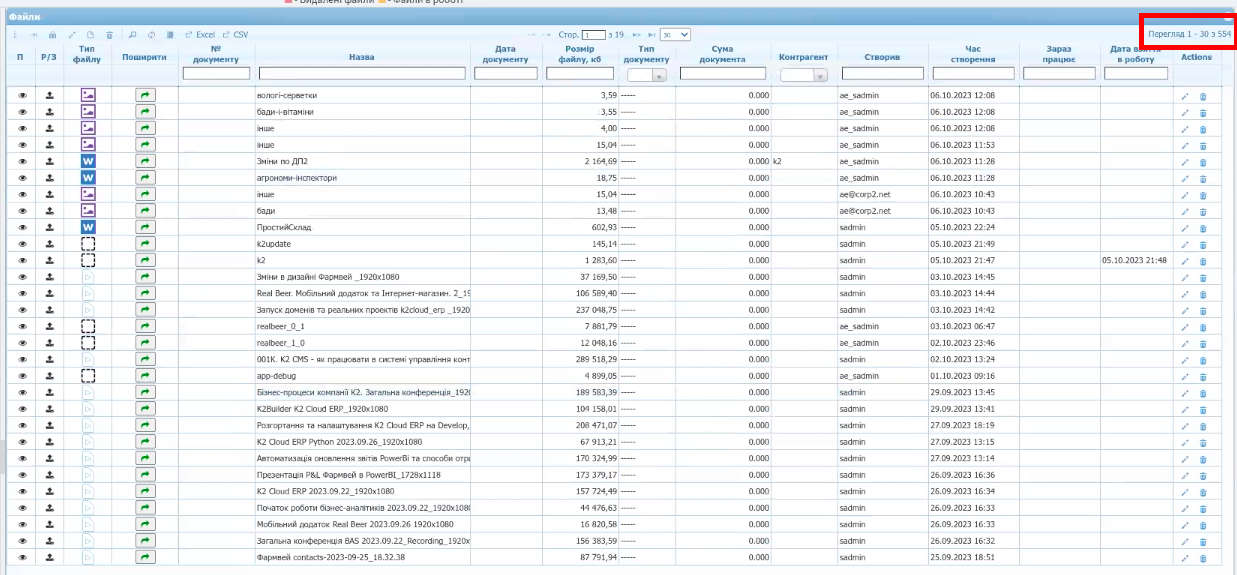
Task: Download the Зміни по ДП2 file
Action: 49,161
